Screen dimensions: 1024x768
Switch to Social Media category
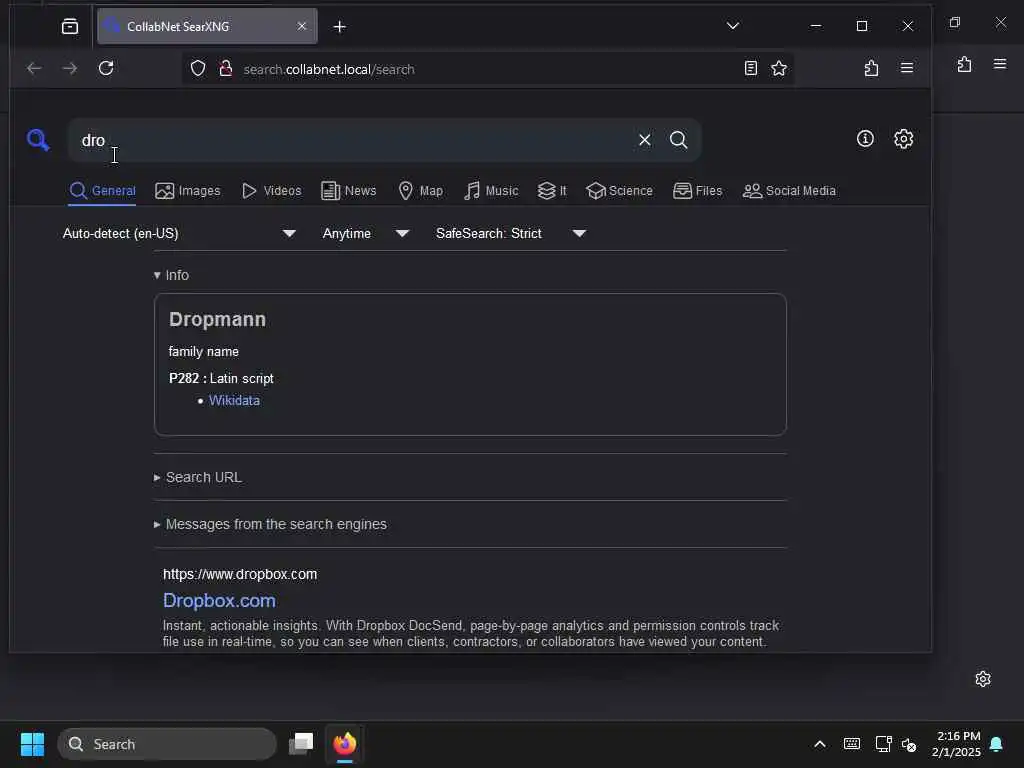(789, 191)
